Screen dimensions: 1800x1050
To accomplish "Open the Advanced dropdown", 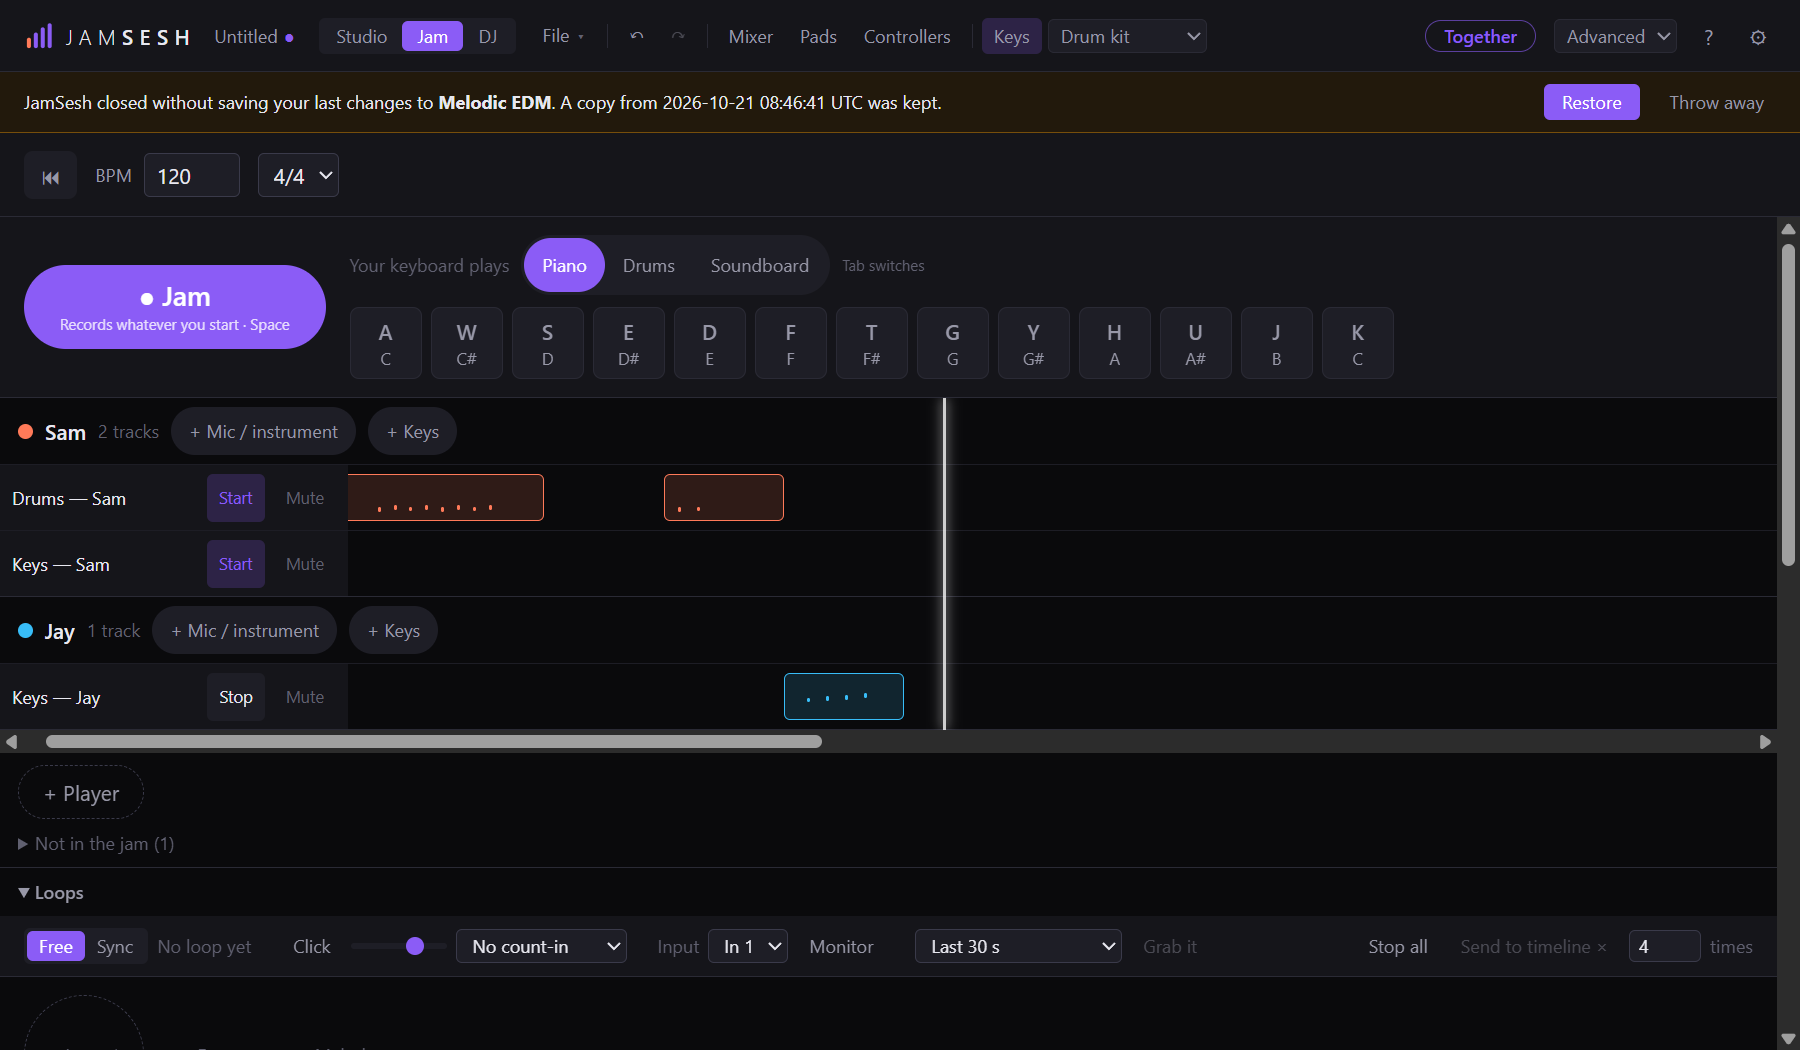I will tap(1615, 36).
